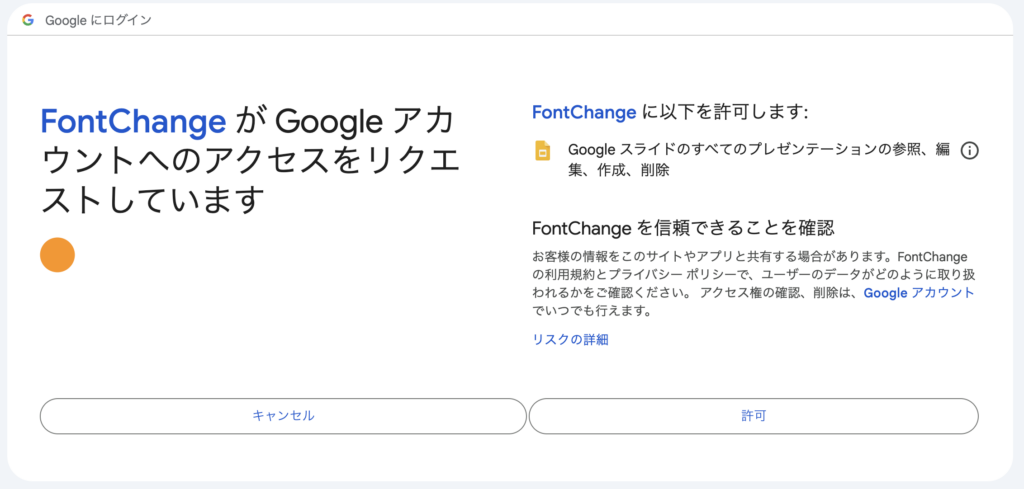Click the FontChange を信頼できることを確認 heading
The height and width of the screenshot is (489, 1024).
[684, 229]
